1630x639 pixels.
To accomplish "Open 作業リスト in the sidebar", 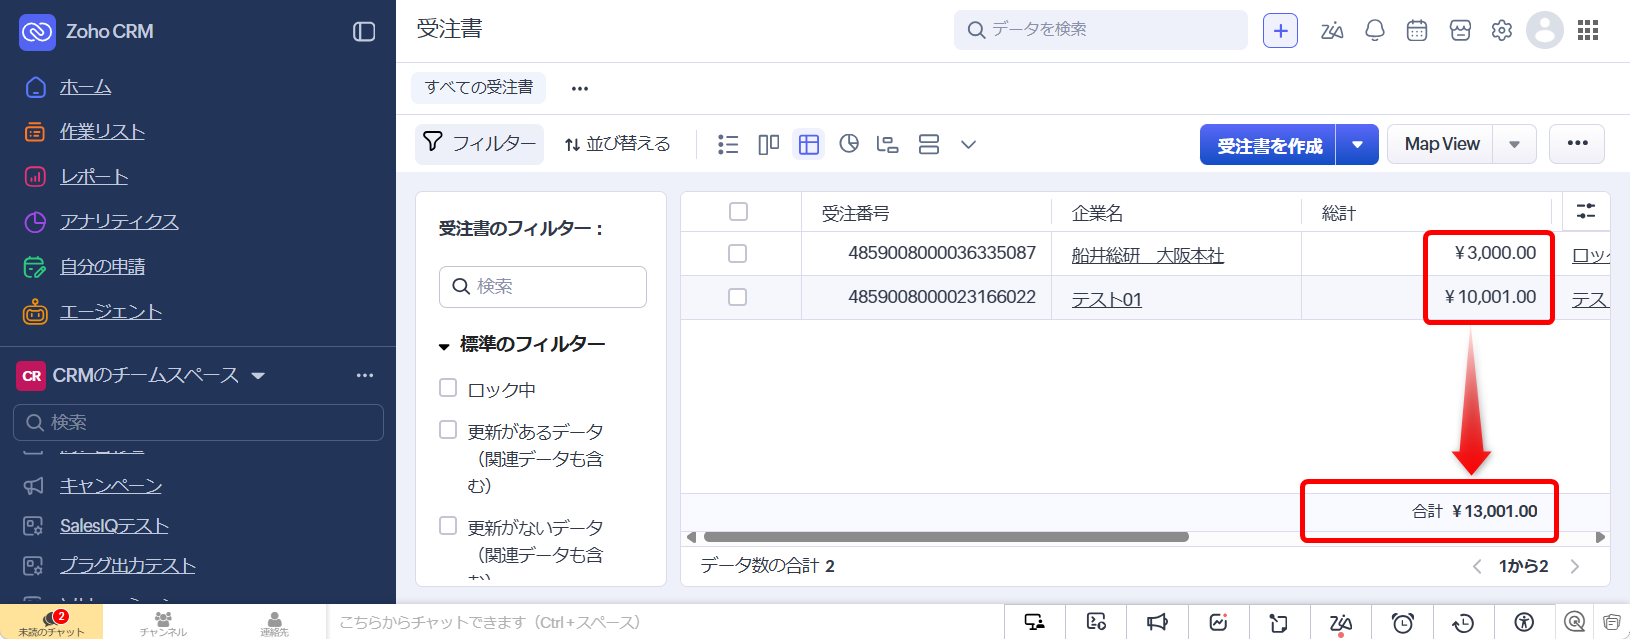I will click(x=102, y=132).
